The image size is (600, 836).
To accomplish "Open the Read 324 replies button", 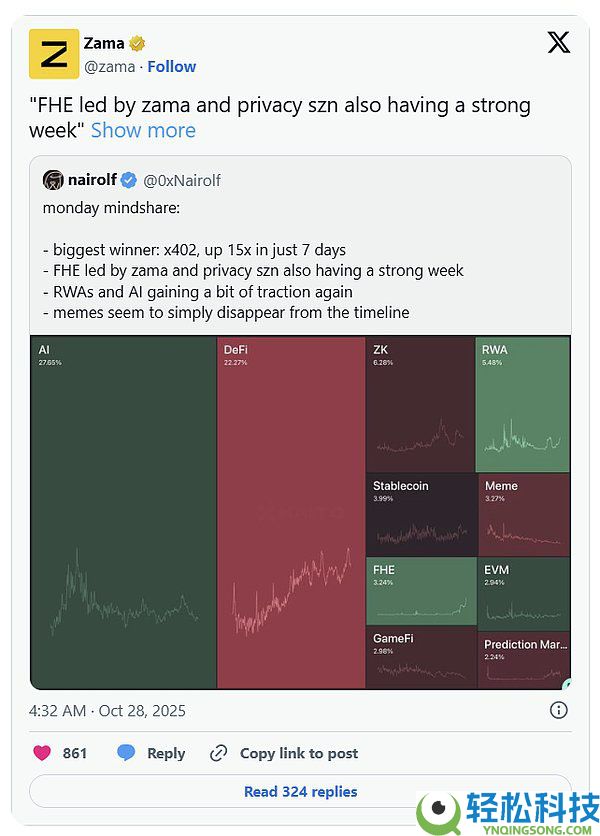I will (300, 791).
